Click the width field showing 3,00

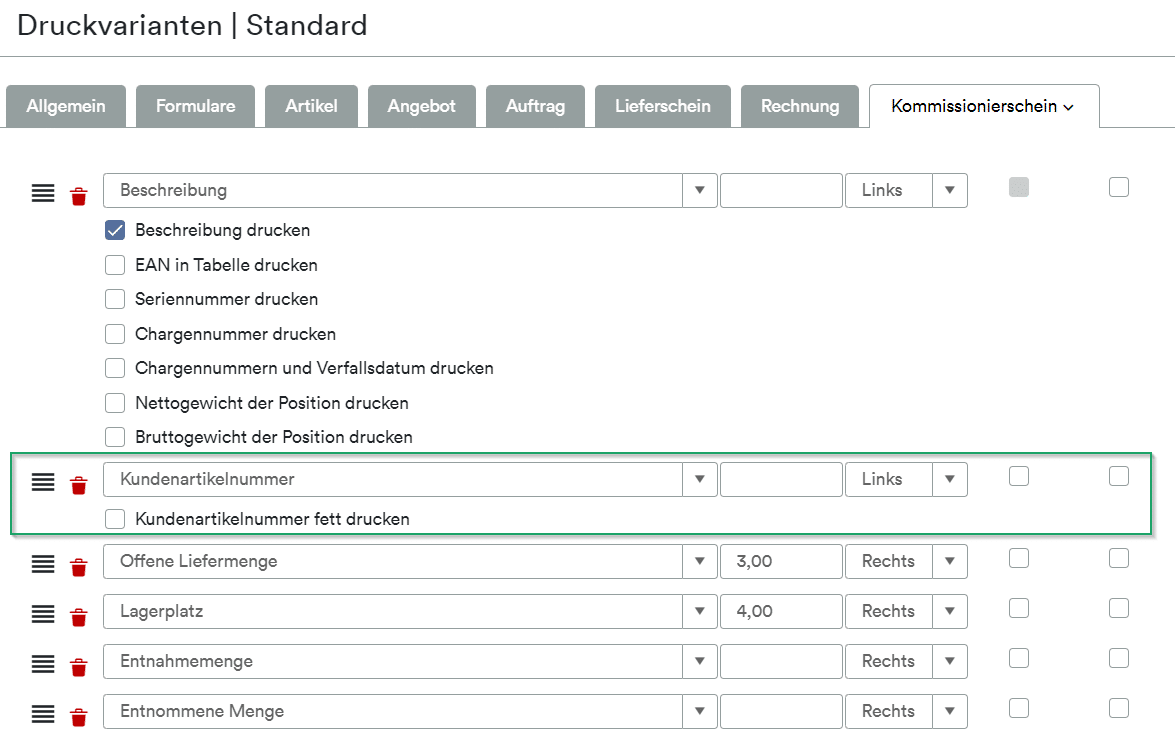pyautogui.click(x=780, y=561)
